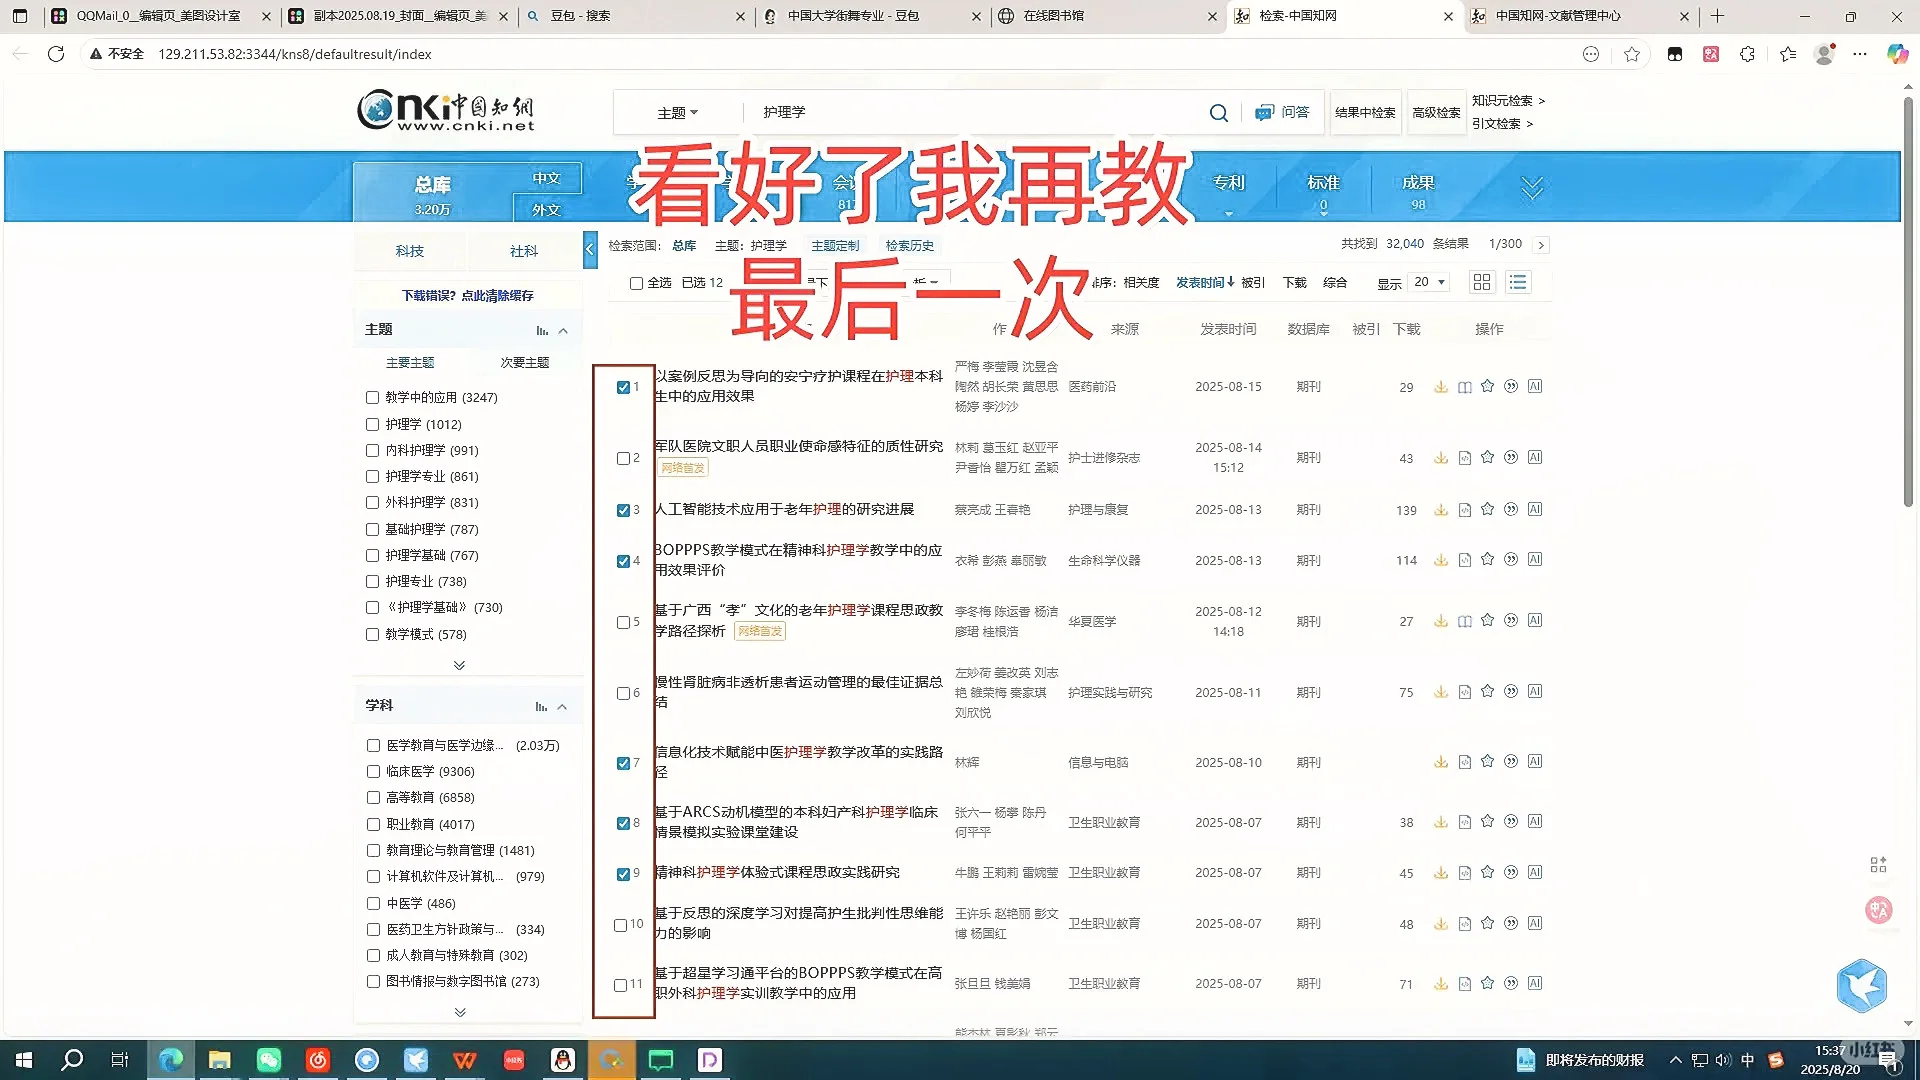Launch AI assistant icon on the first result
This screenshot has height=1080, width=1920.
click(1535, 386)
